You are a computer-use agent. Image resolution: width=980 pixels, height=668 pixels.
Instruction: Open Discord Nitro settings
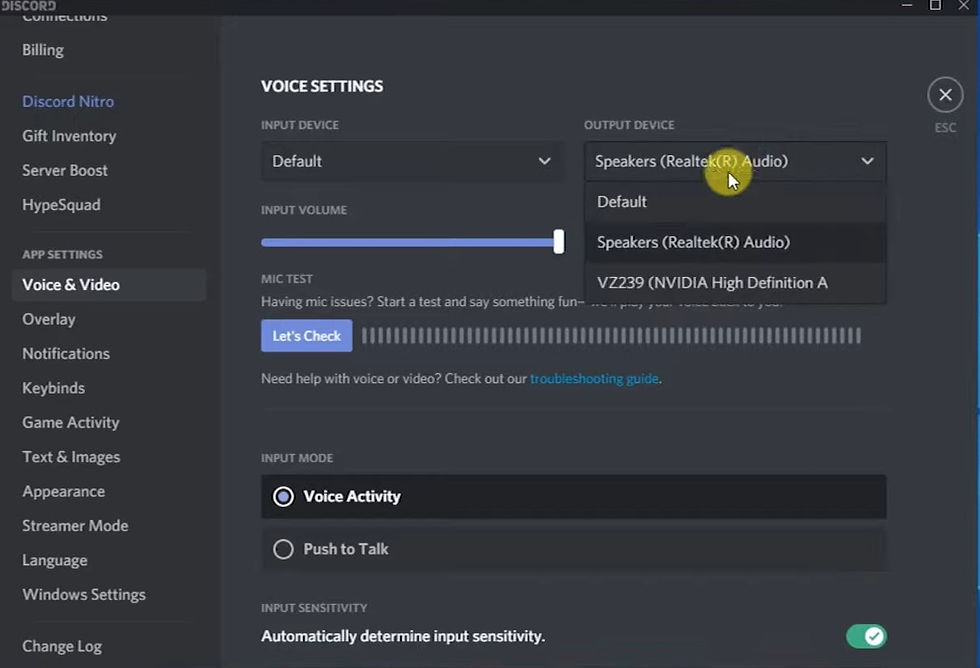68,101
